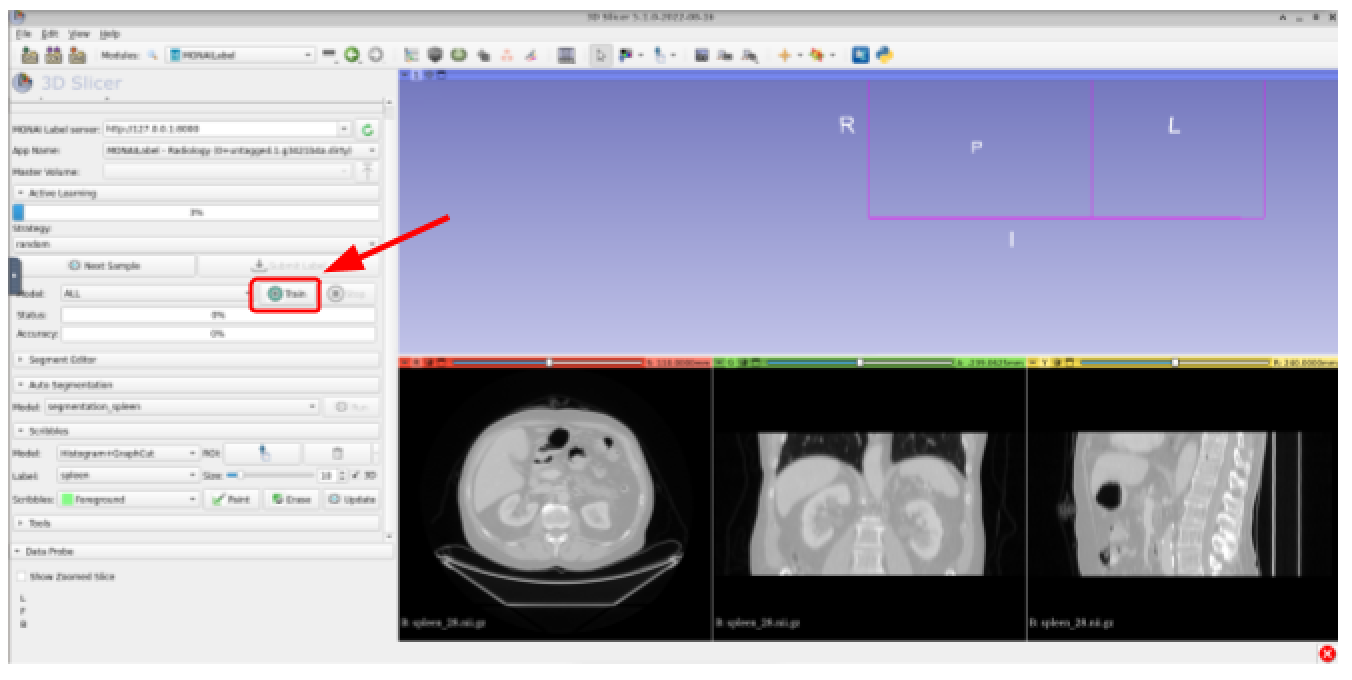1352x680 pixels.
Task: Refresh the MONAI Label server connection
Action: (368, 129)
